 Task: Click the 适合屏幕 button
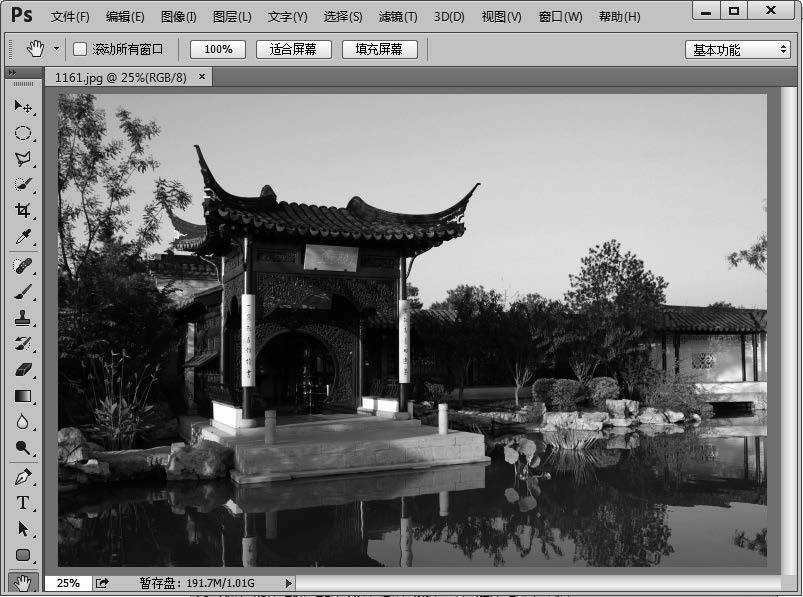(x=293, y=49)
